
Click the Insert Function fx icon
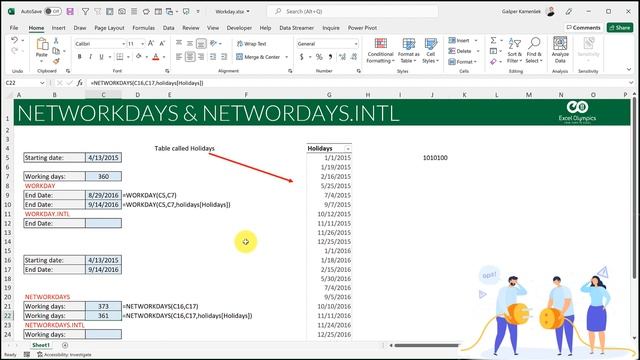(80, 83)
